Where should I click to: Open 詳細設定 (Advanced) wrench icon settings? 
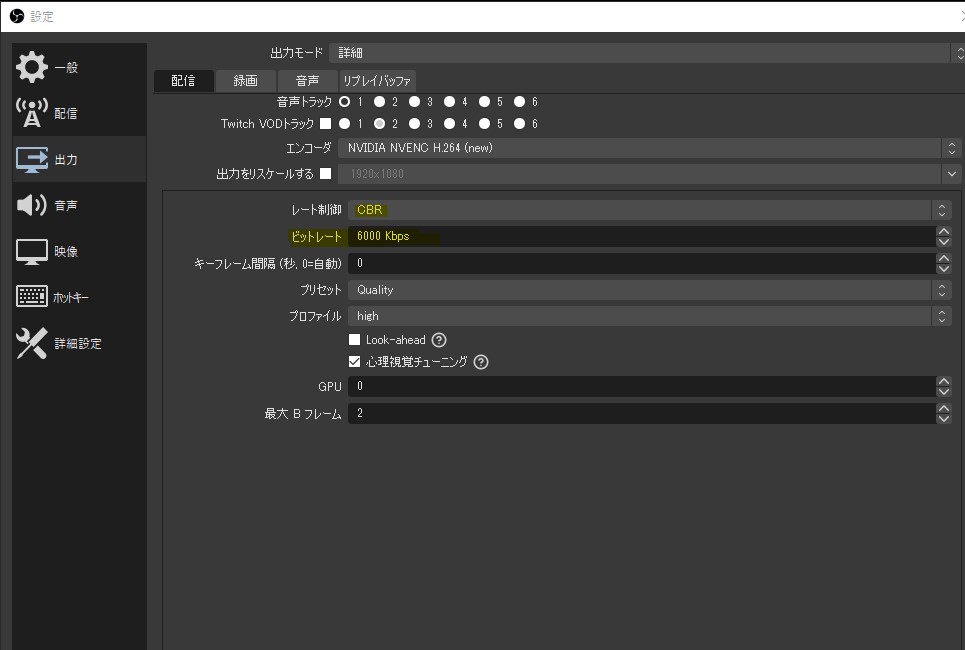click(x=32, y=344)
